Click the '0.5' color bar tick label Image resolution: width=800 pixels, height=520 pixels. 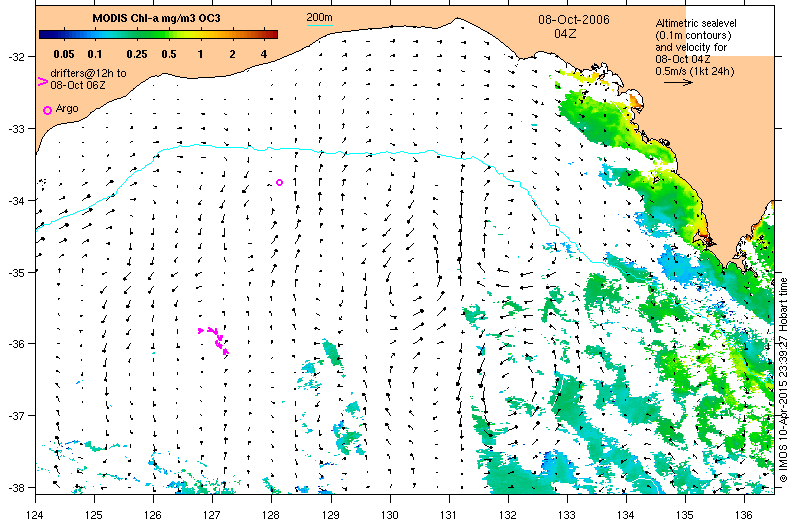(x=169, y=54)
